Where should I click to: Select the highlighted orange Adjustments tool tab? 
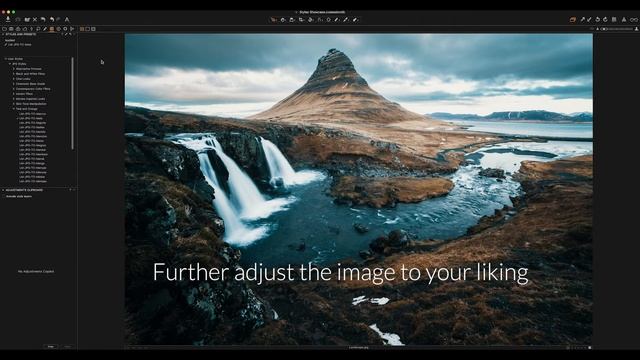52,29
